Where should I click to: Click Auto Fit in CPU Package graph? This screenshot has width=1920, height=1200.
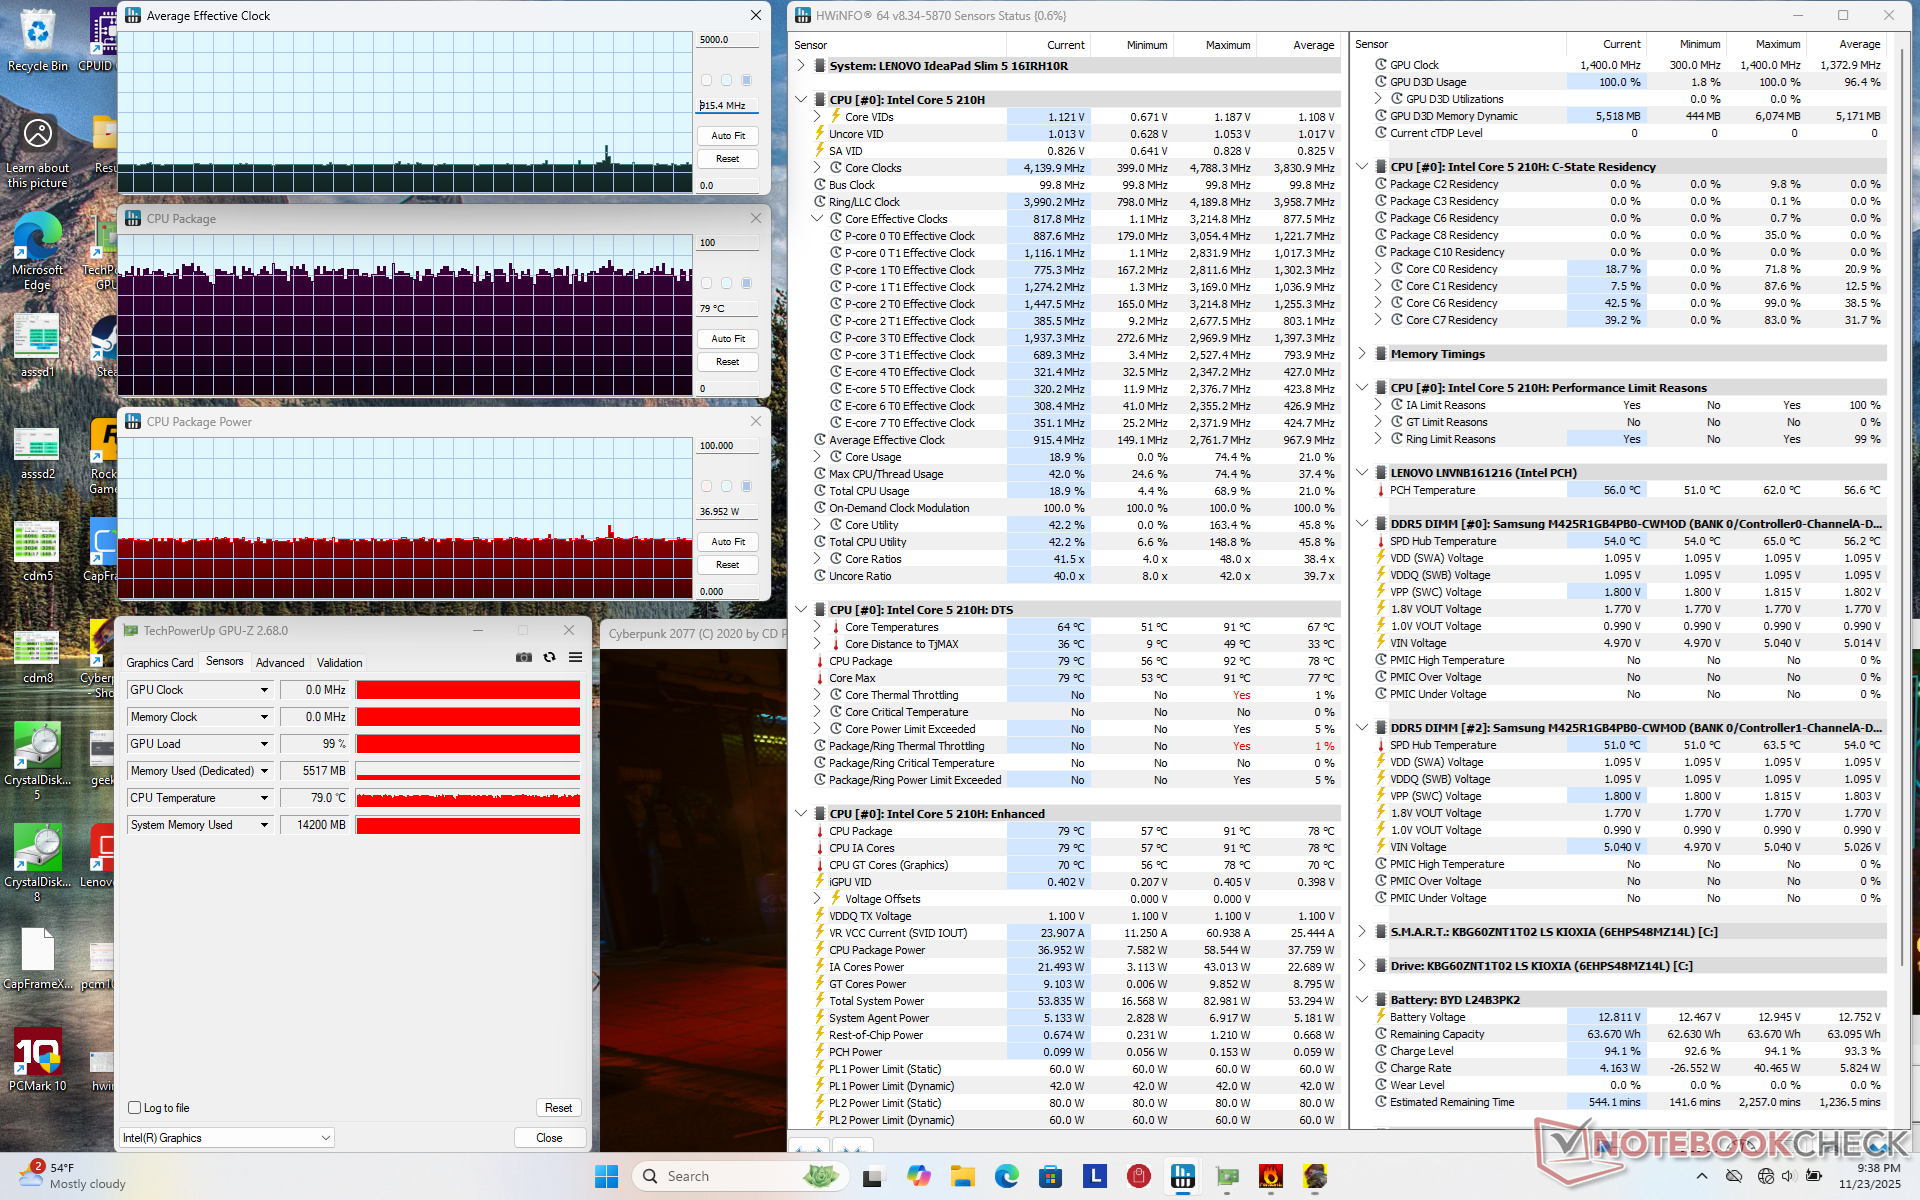[x=727, y=339]
